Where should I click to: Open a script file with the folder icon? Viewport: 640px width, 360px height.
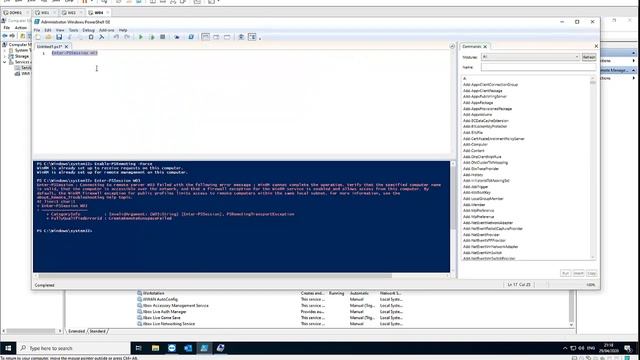tap(48, 37)
